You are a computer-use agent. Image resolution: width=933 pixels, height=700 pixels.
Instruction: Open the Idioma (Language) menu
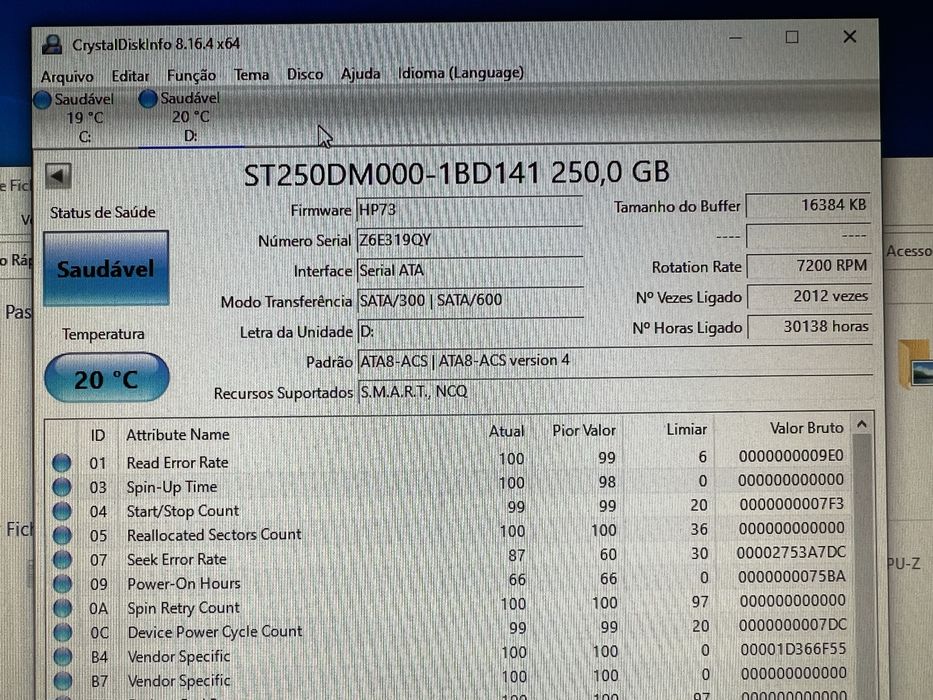[x=461, y=73]
